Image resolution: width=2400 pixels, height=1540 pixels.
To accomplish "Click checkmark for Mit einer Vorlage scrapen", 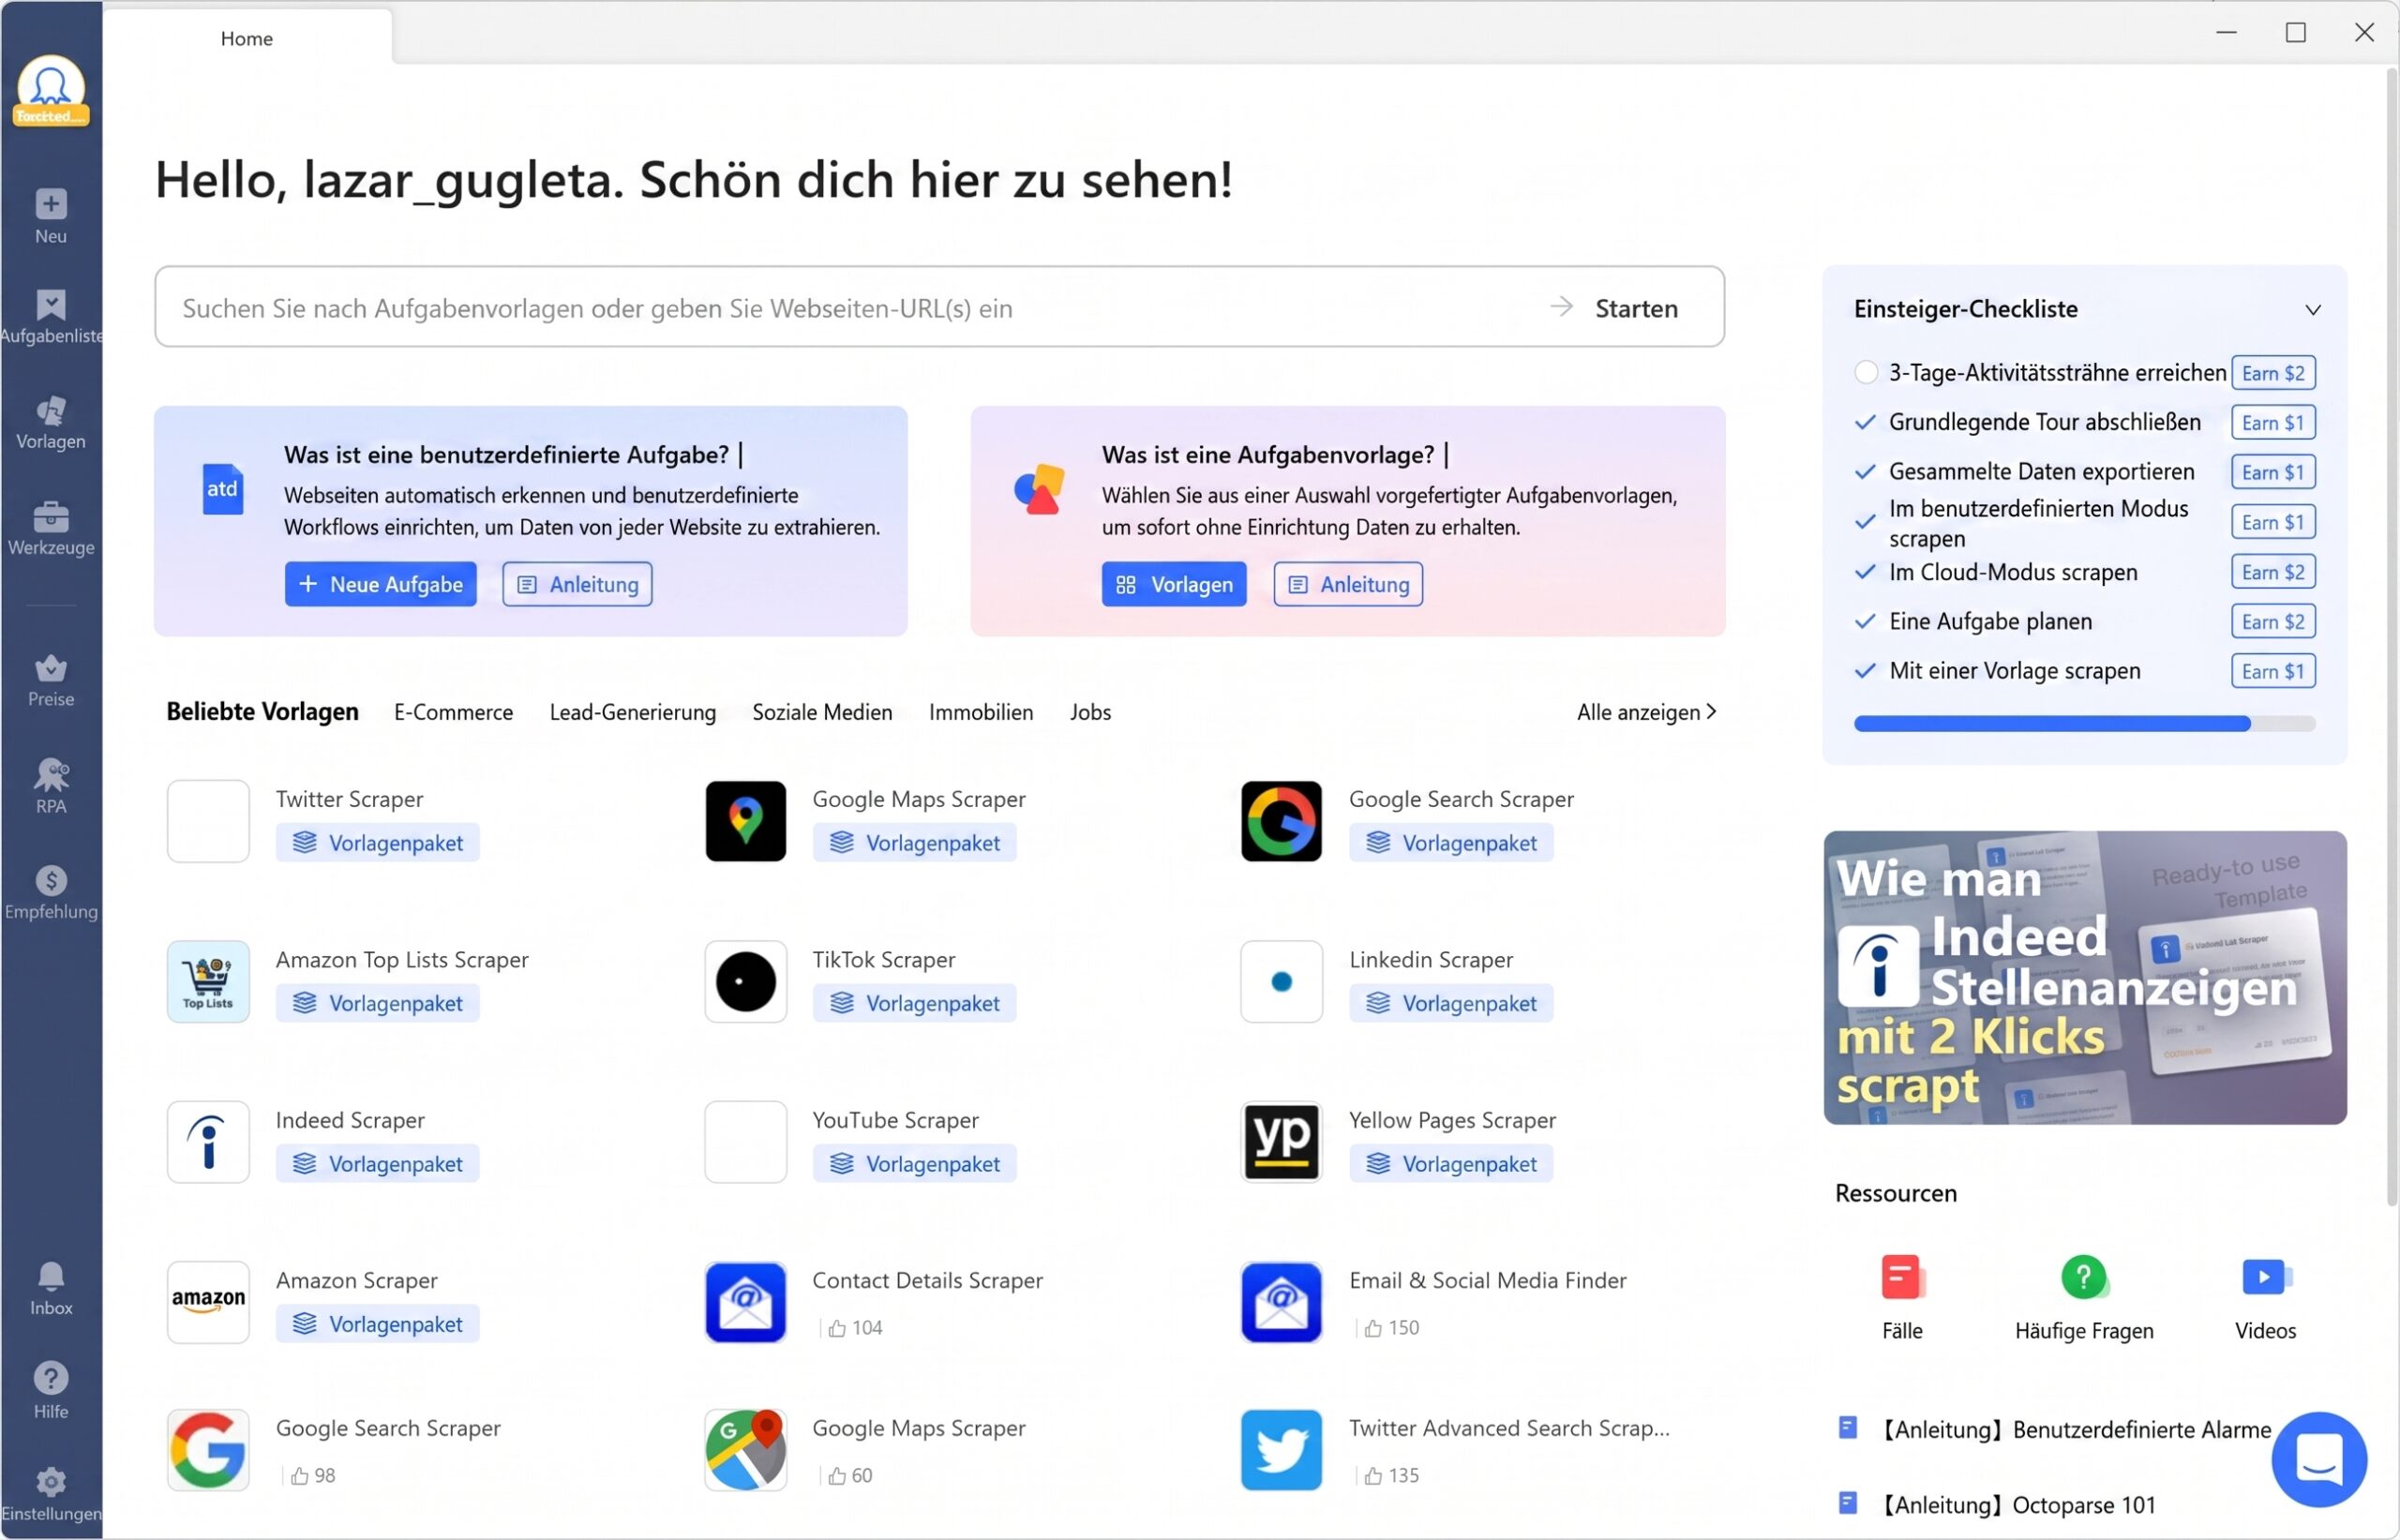I will point(1865,671).
